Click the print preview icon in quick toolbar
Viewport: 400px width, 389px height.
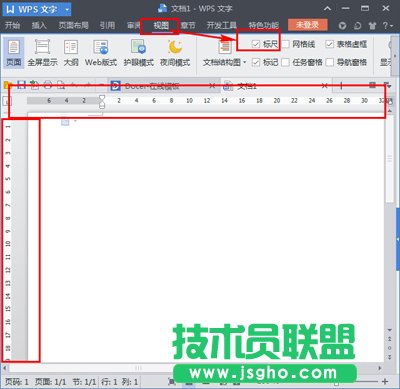61,85
